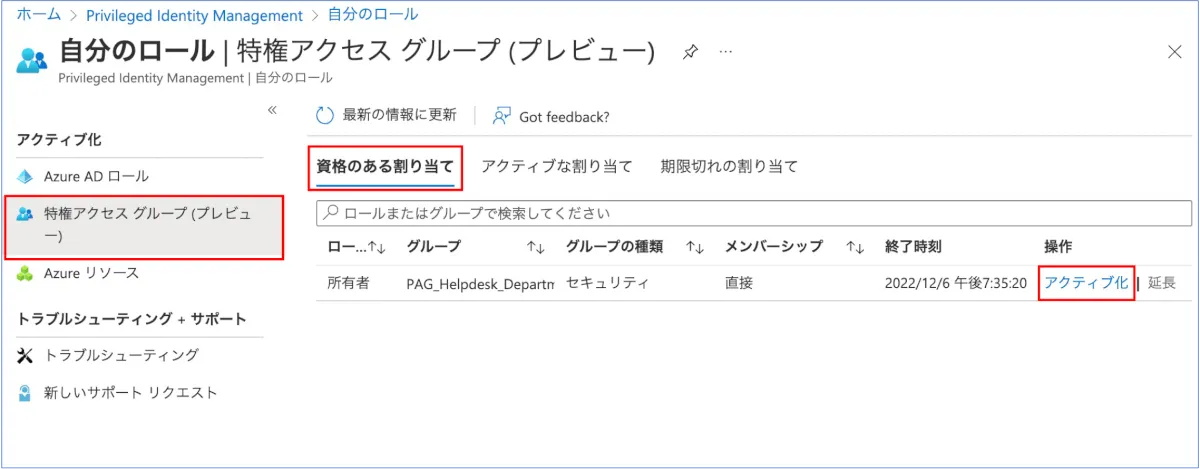
Task: Open the more options ellipsis in header
Action: [726, 51]
